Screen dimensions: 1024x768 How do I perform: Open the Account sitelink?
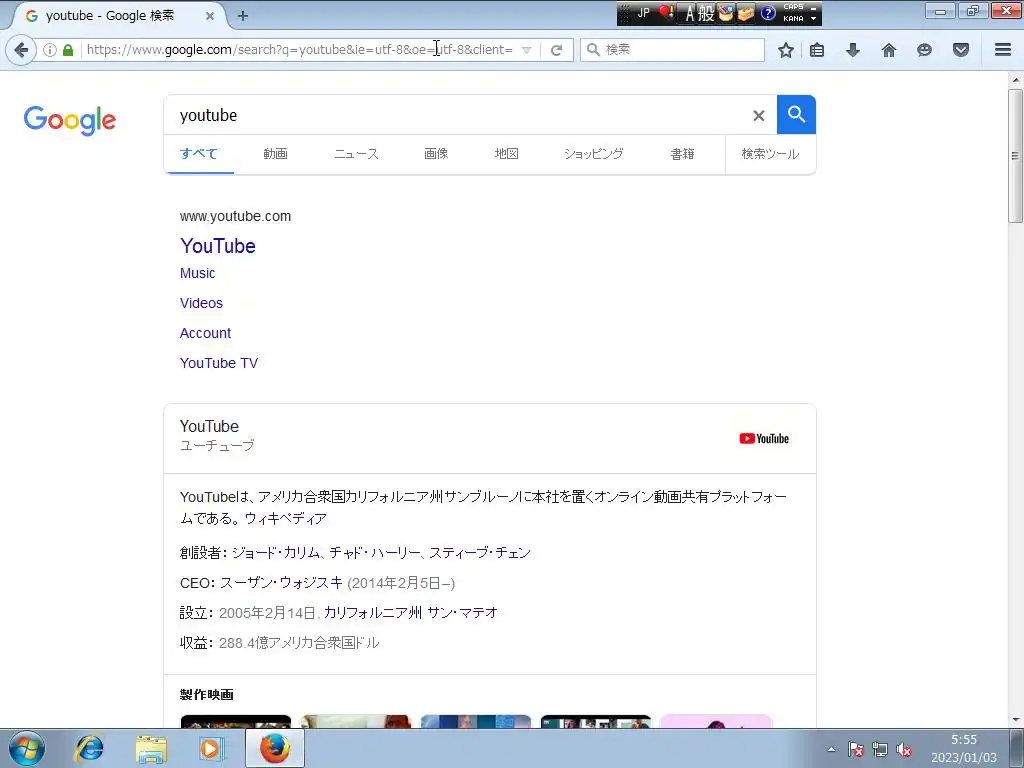coord(205,334)
